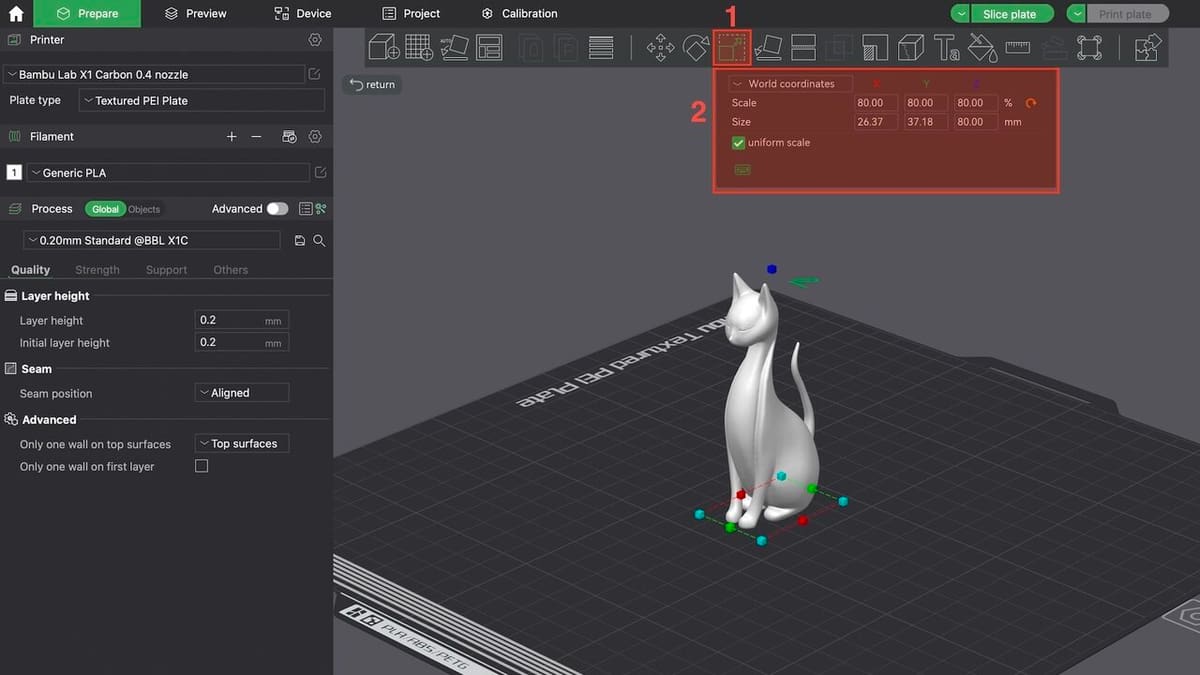Open the World coordinates dropdown
Image resolution: width=1200 pixels, height=675 pixels.
tap(790, 84)
